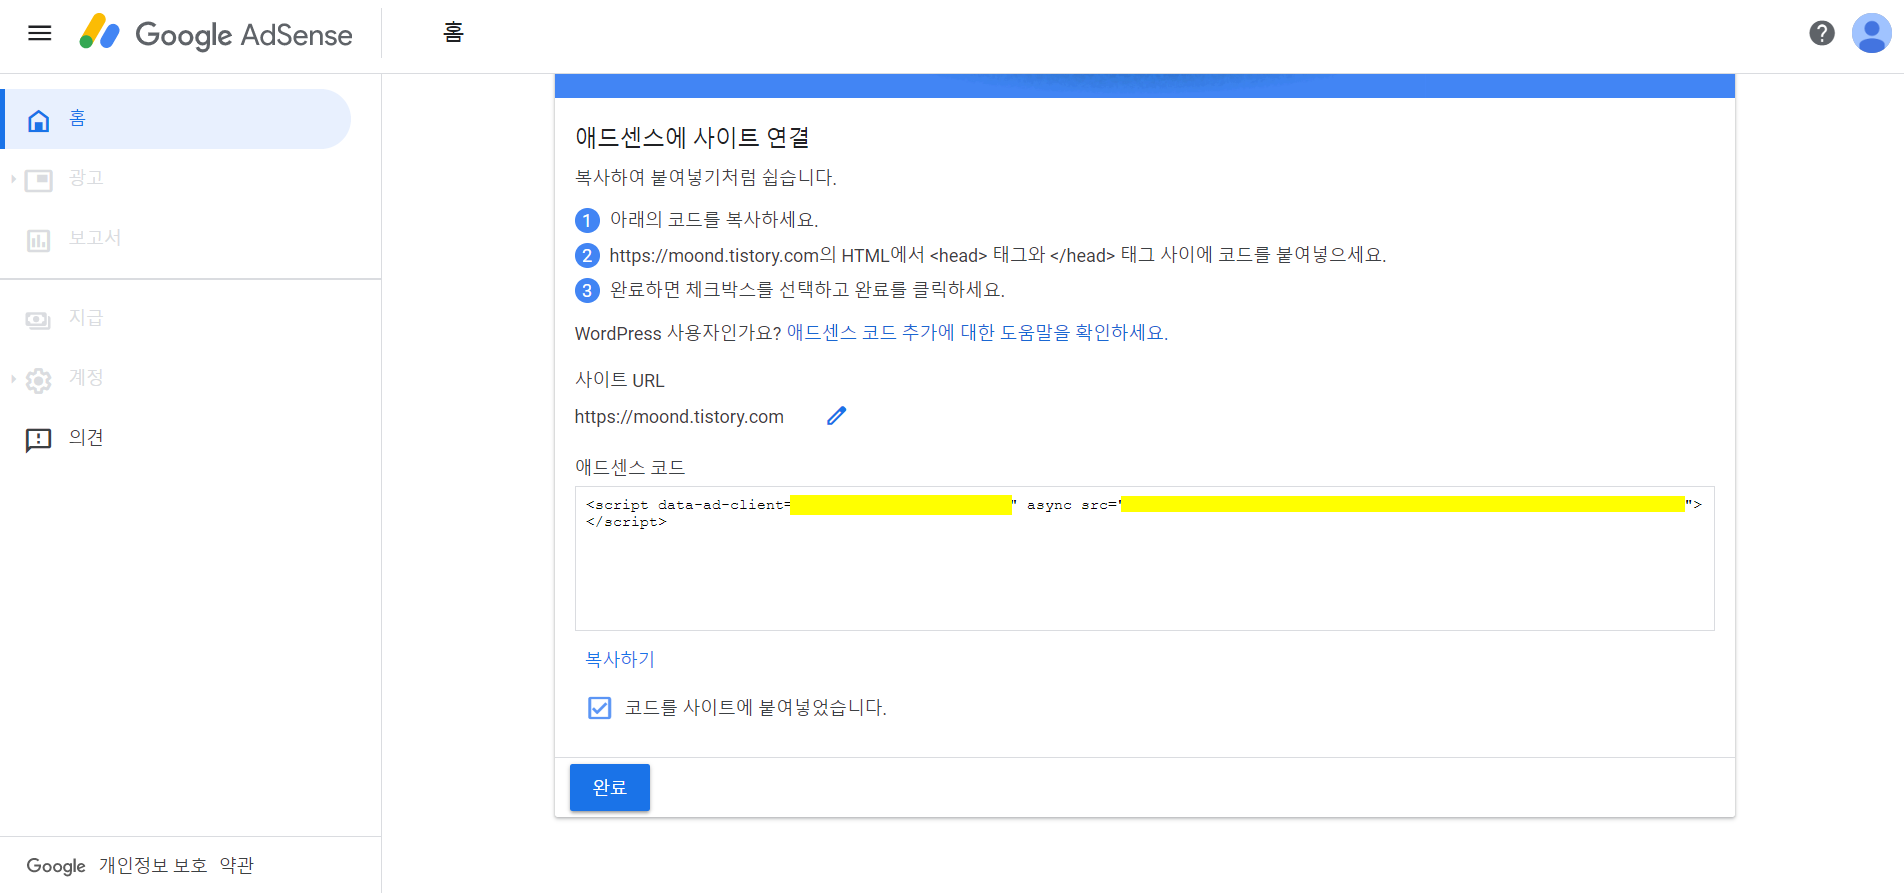Click the 지급 payments icon
Image resolution: width=1904 pixels, height=893 pixels.
(39, 320)
